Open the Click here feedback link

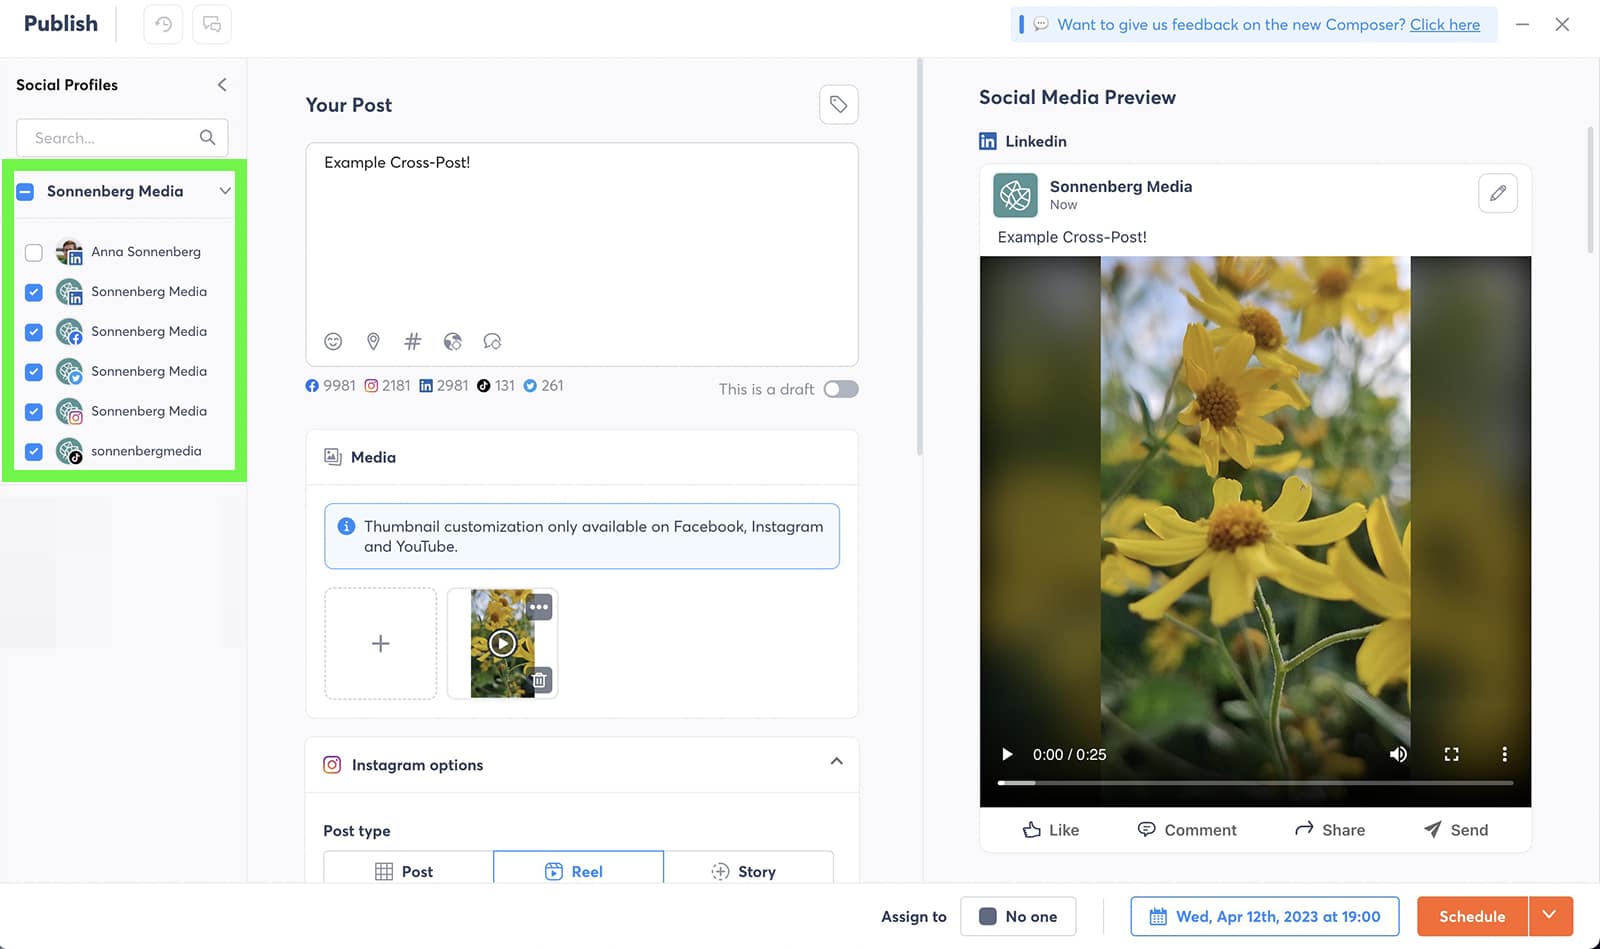click(1445, 24)
